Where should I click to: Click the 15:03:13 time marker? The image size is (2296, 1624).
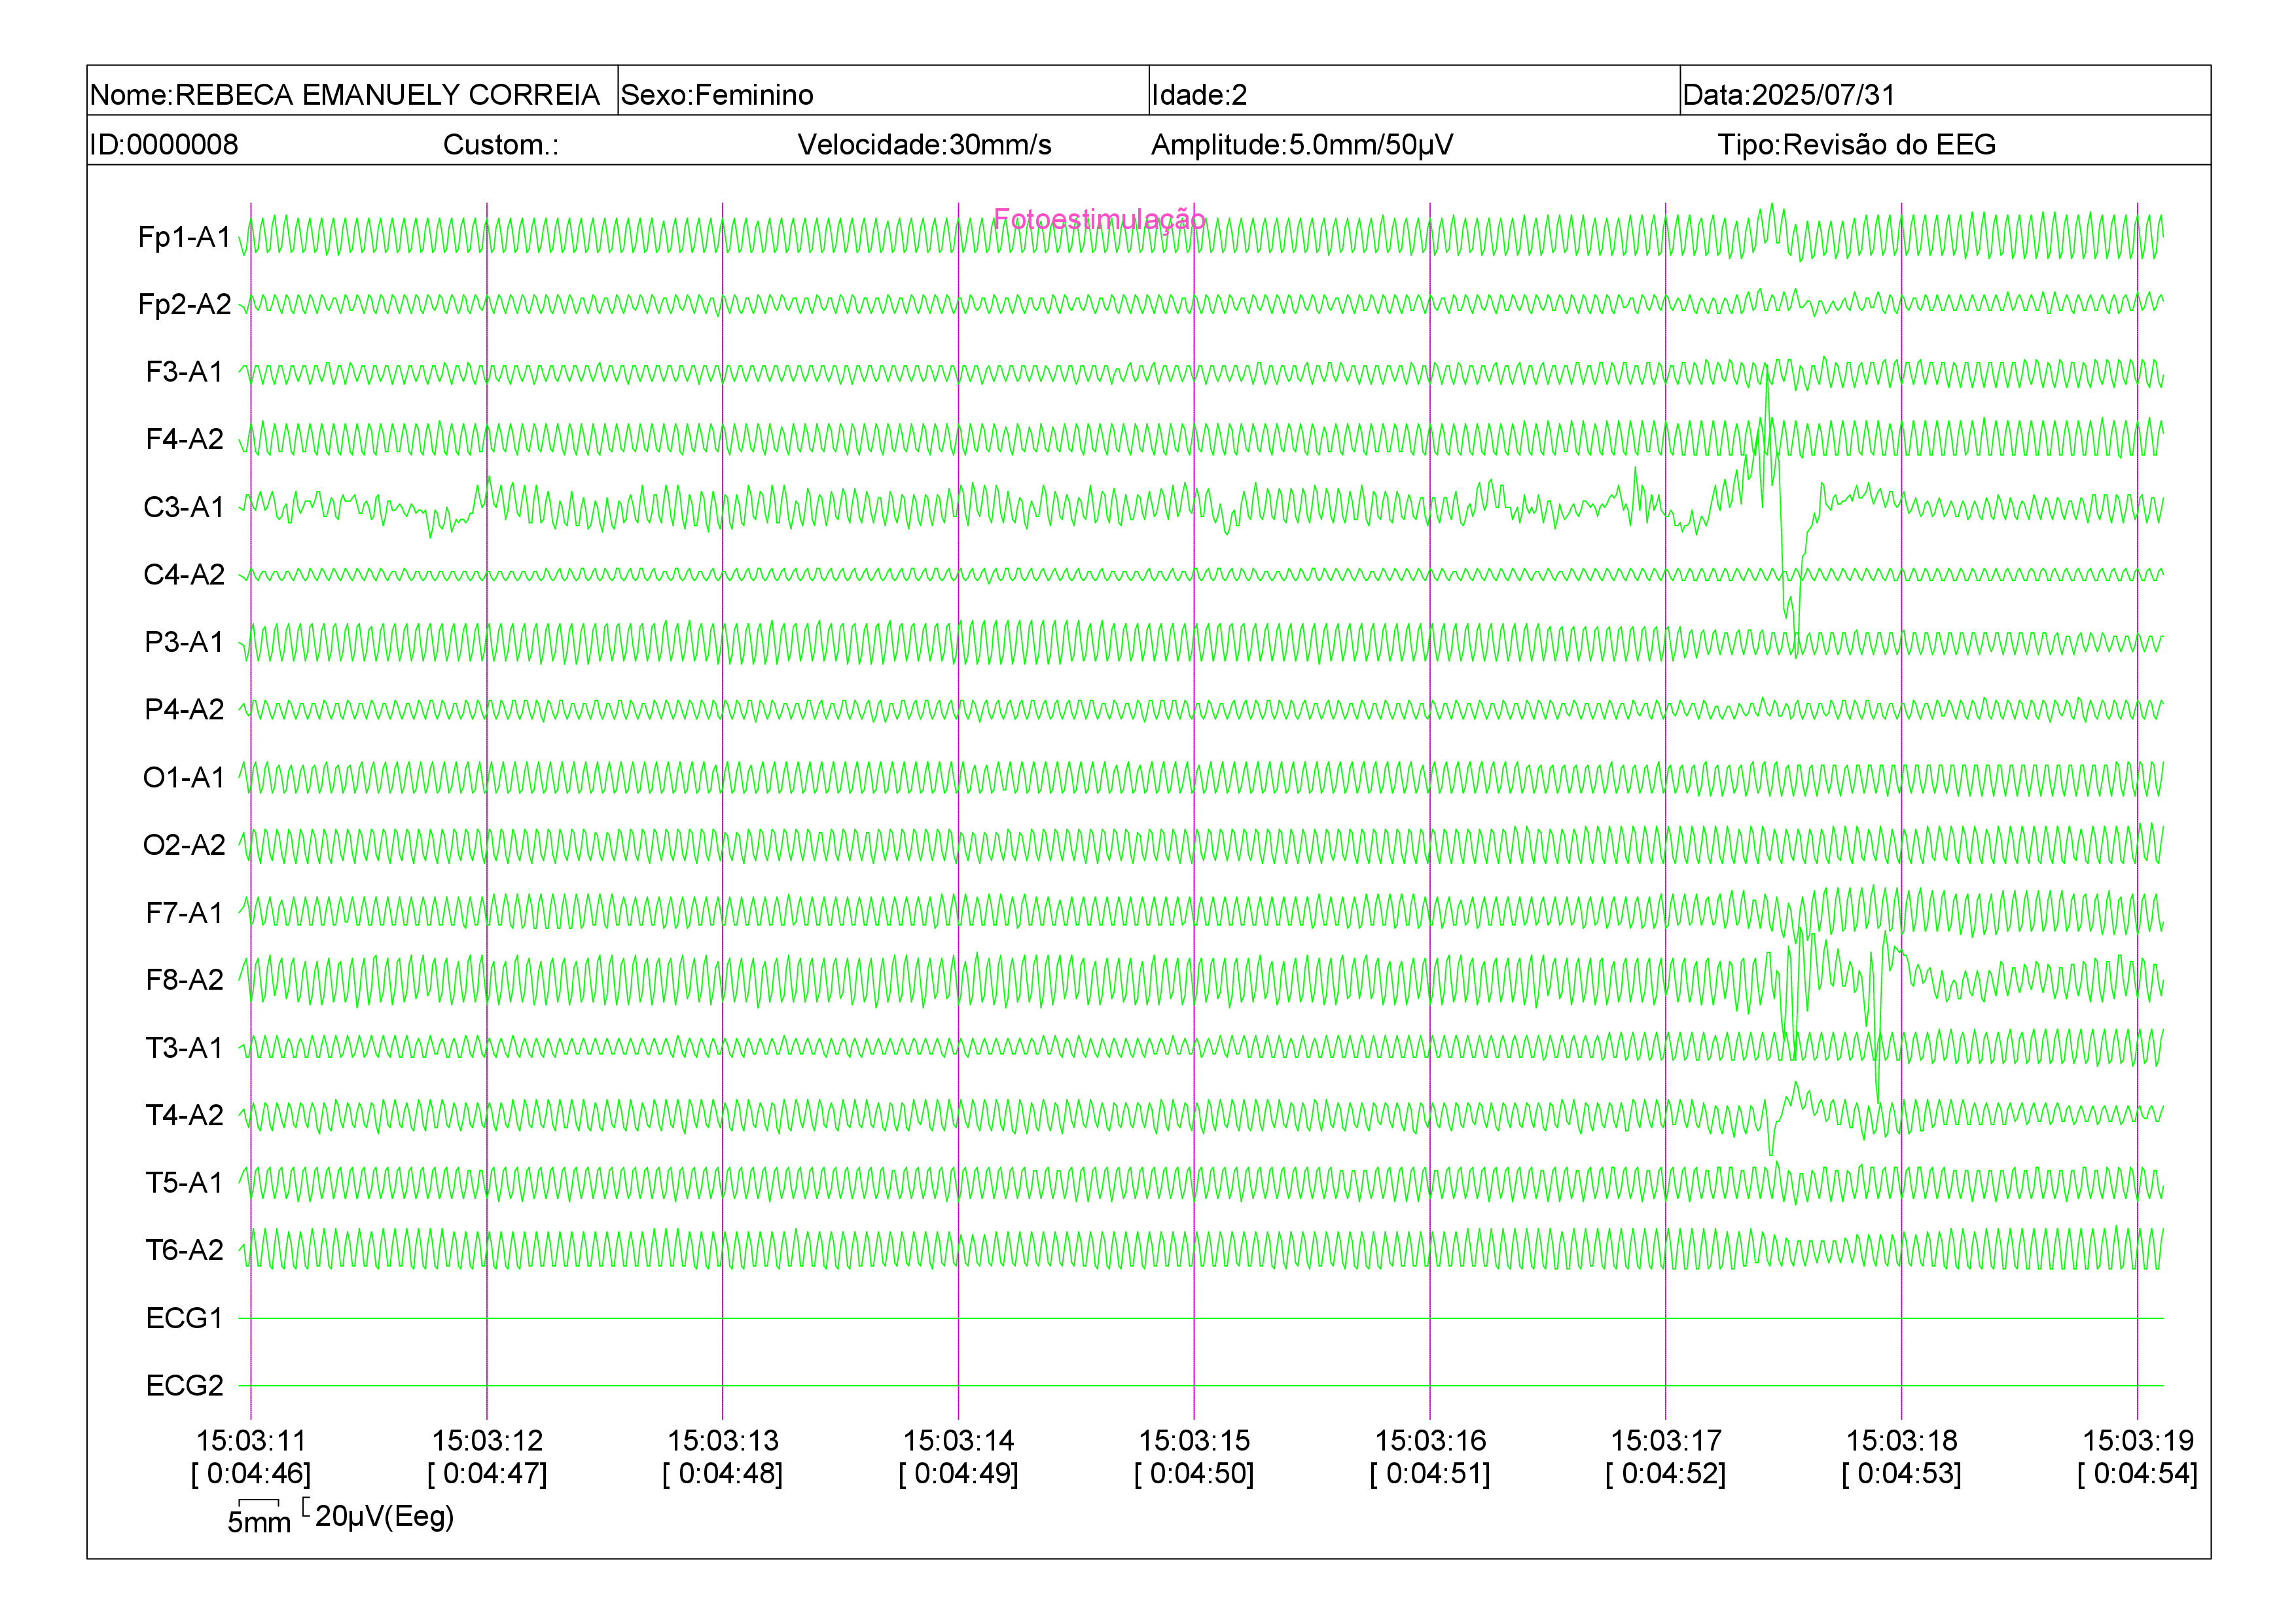pos(723,1441)
